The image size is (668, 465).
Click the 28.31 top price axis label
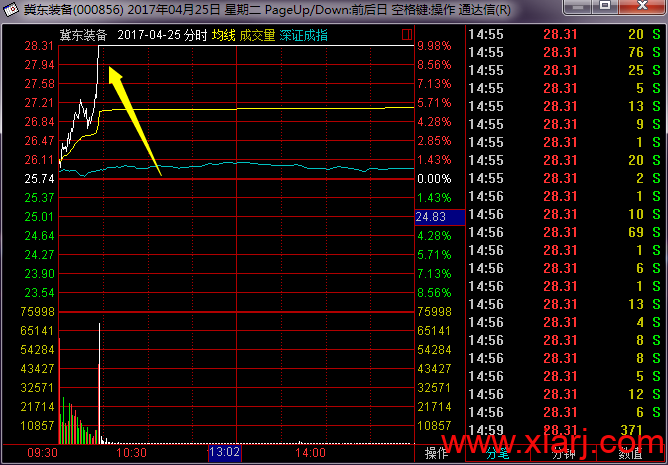[x=39, y=46]
